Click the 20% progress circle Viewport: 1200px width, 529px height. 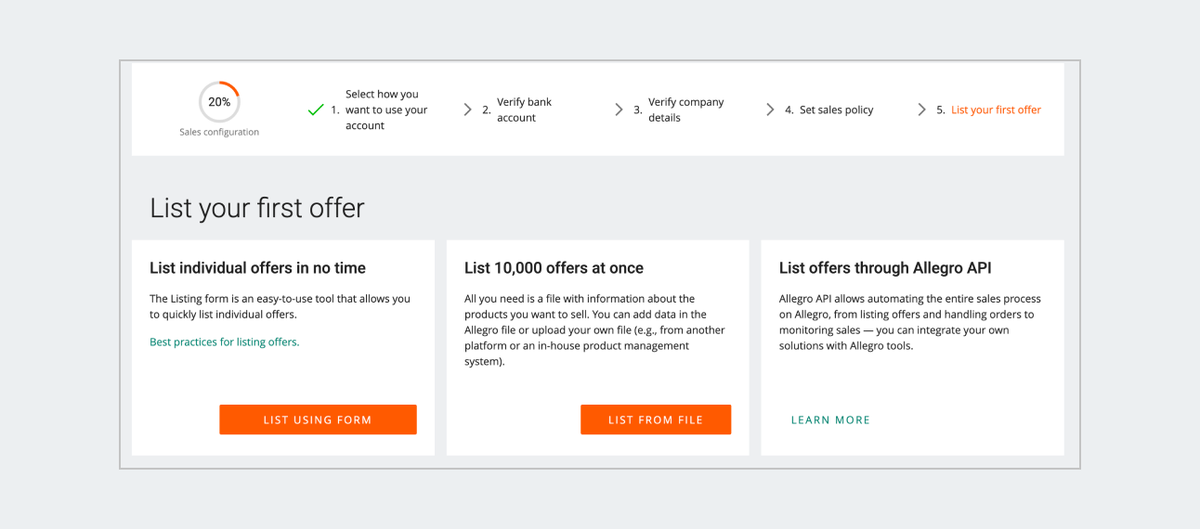[x=219, y=102]
